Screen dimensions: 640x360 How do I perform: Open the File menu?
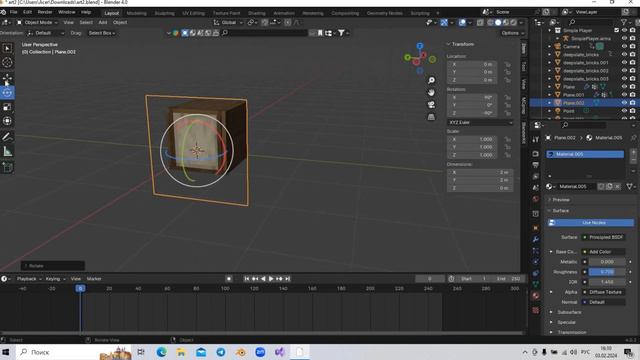coord(13,12)
